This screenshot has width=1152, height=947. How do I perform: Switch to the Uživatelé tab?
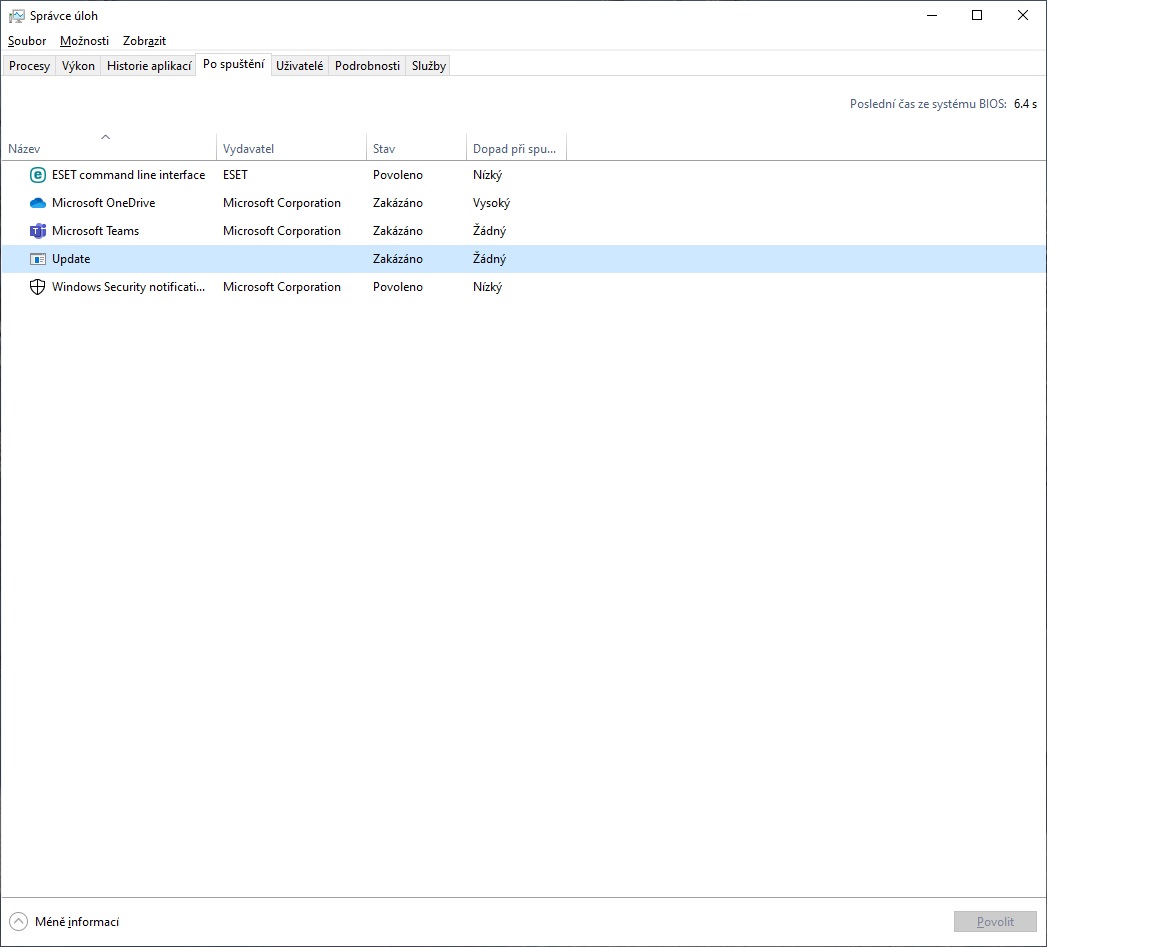[x=300, y=65]
